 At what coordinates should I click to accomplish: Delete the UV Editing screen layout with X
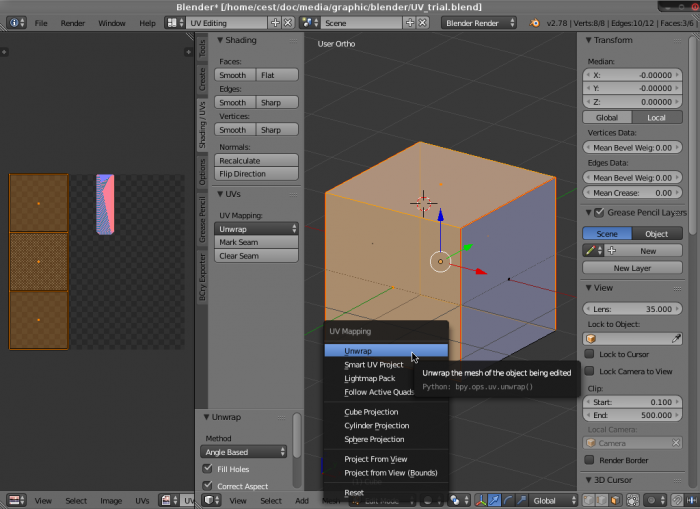click(x=288, y=22)
